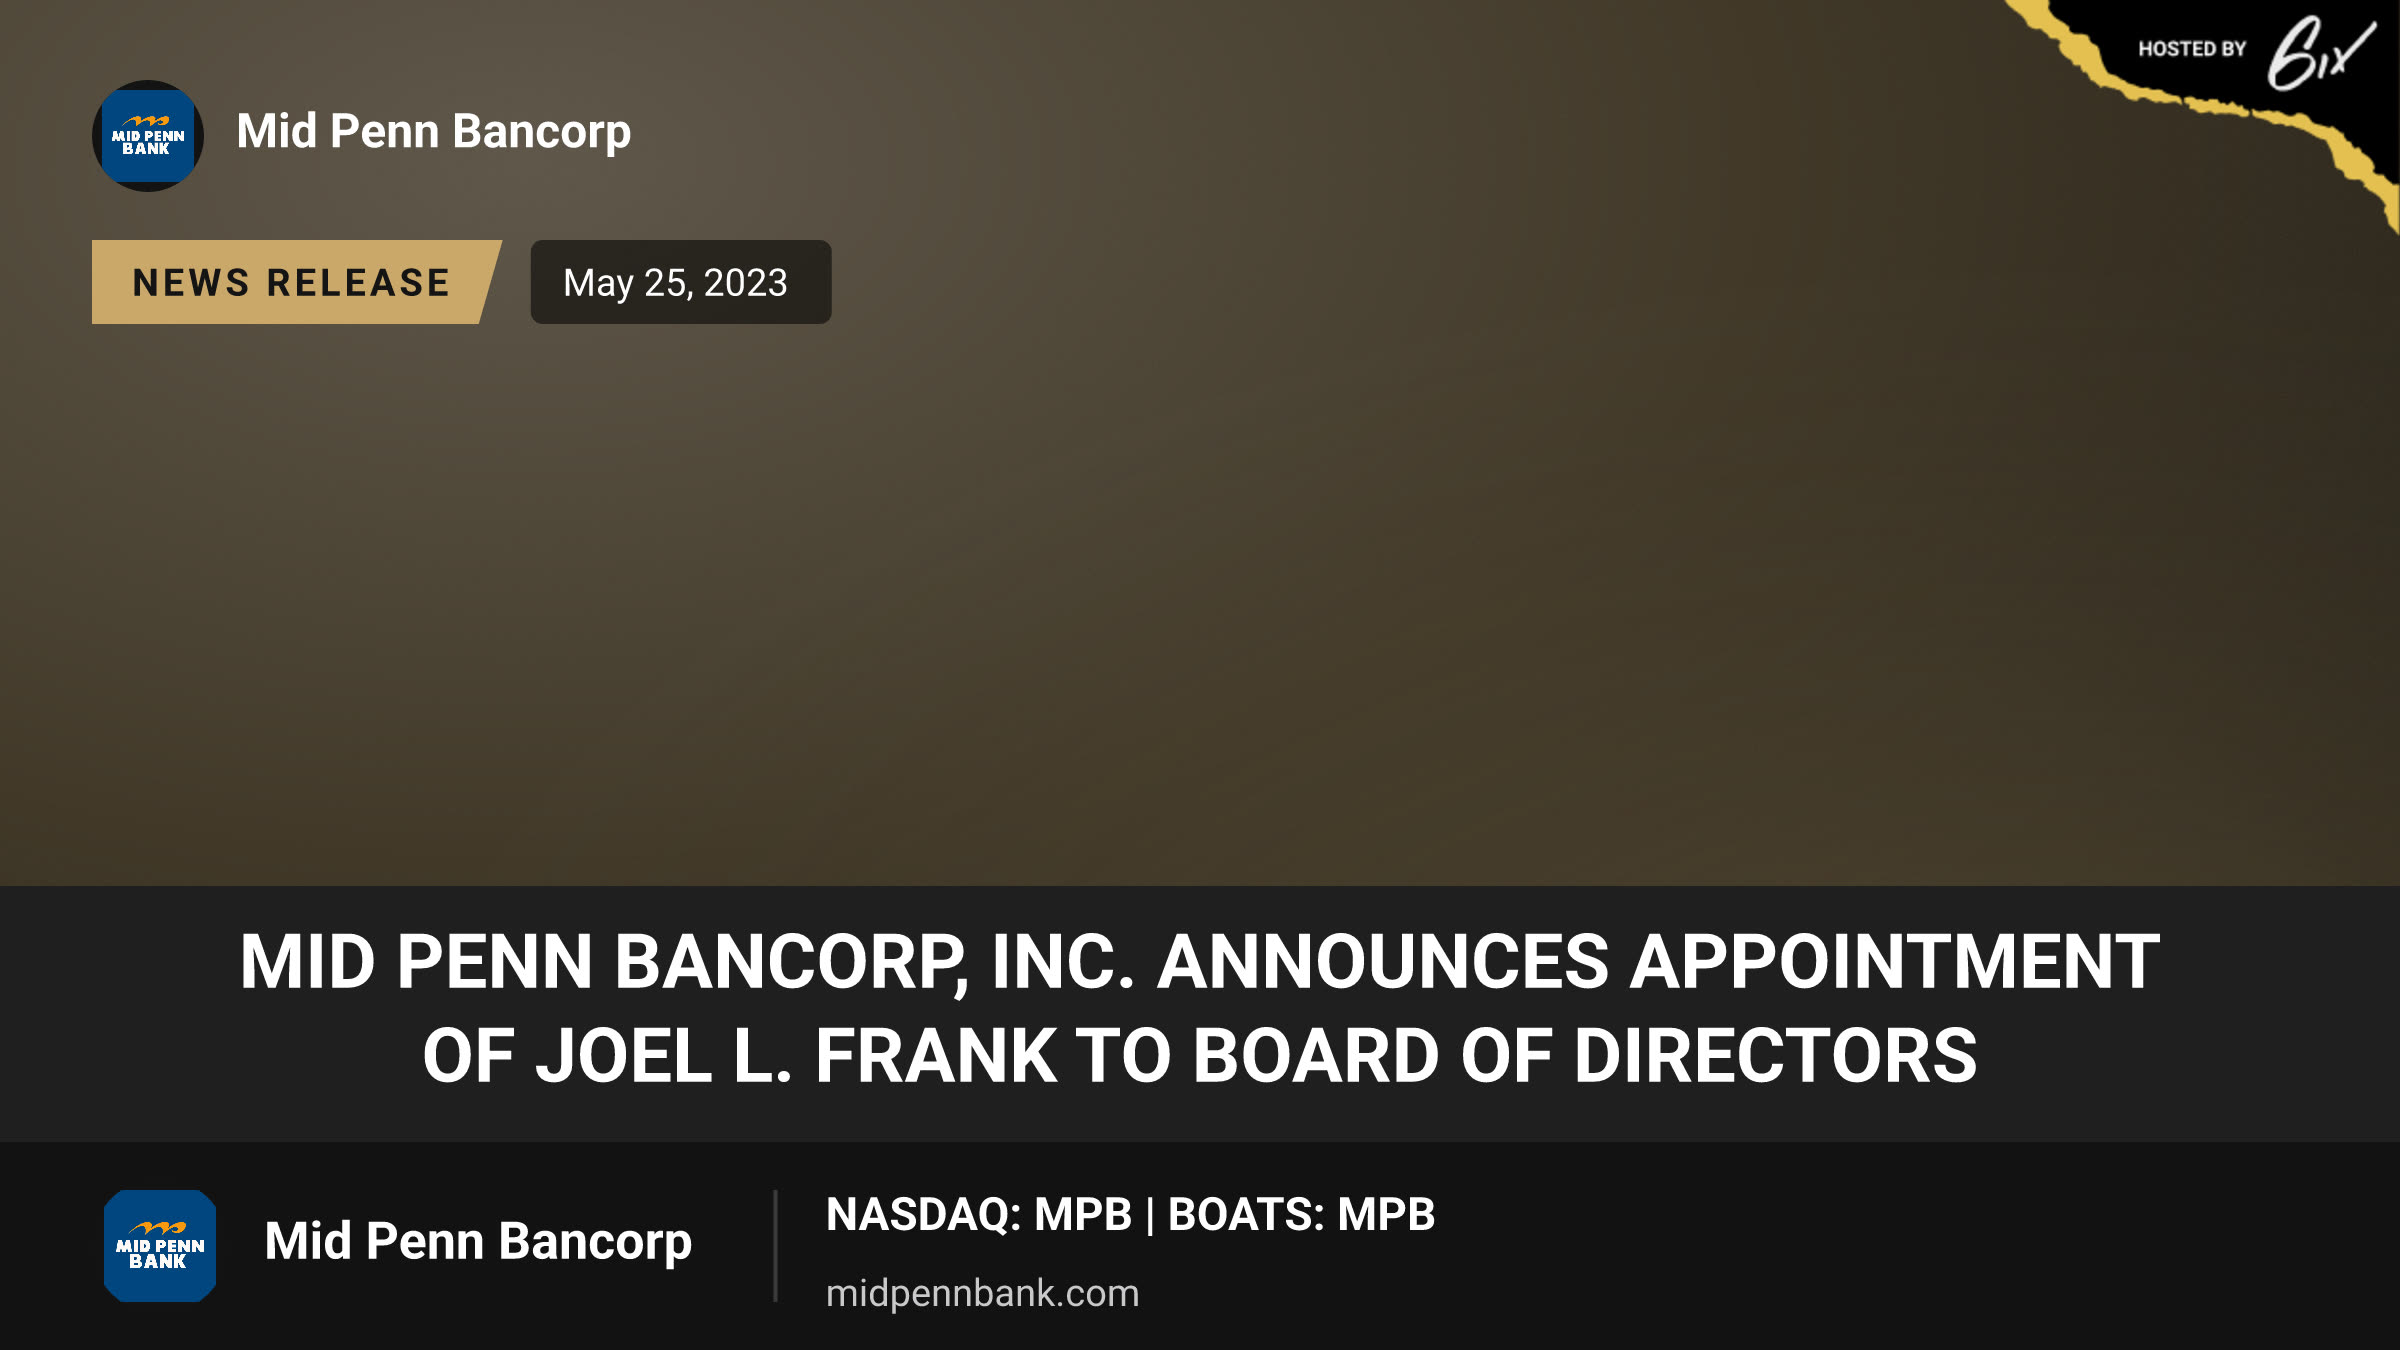Open the midpennbank.com link

(x=982, y=1293)
